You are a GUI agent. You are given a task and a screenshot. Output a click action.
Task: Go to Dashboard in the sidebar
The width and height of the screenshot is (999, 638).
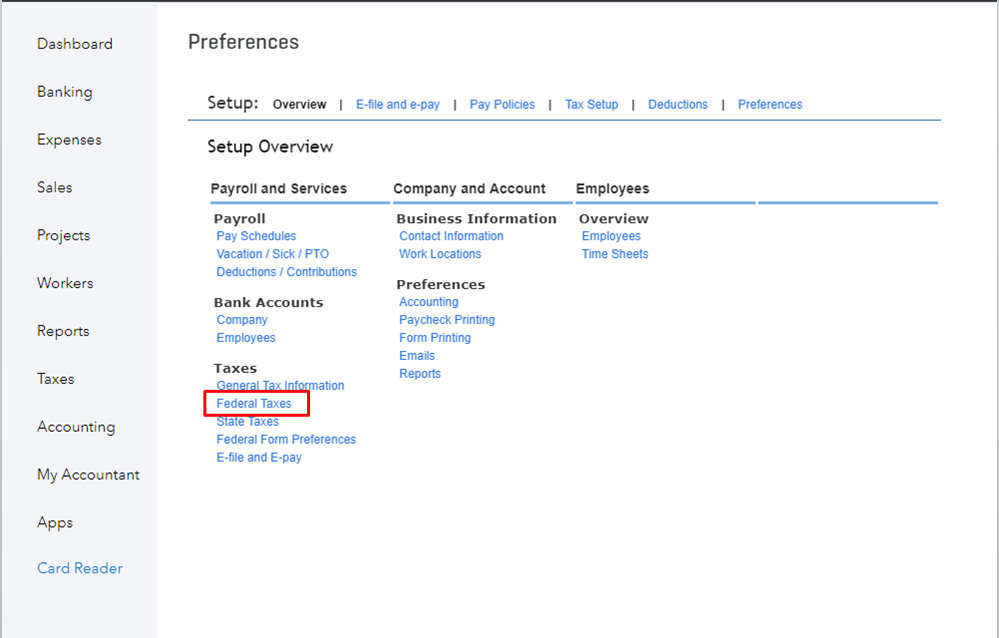pos(75,44)
